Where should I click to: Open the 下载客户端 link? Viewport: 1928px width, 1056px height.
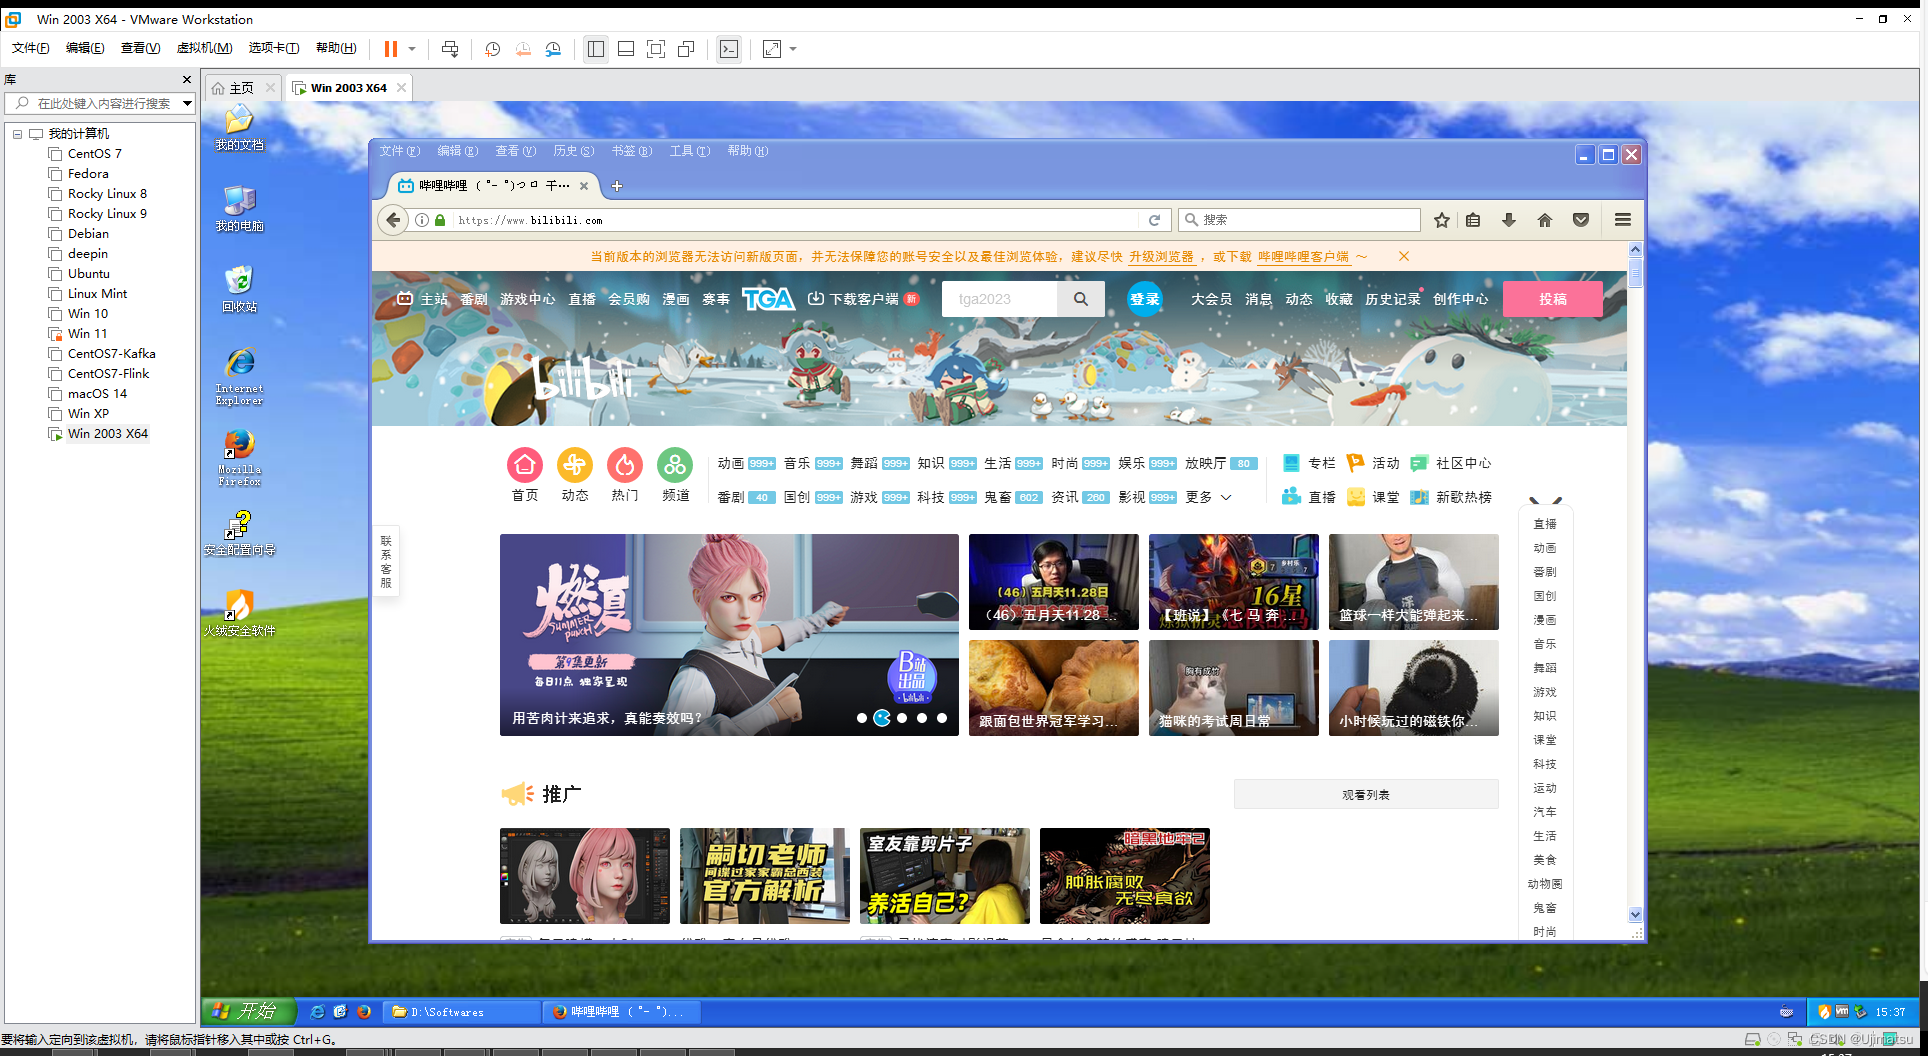pos(862,299)
